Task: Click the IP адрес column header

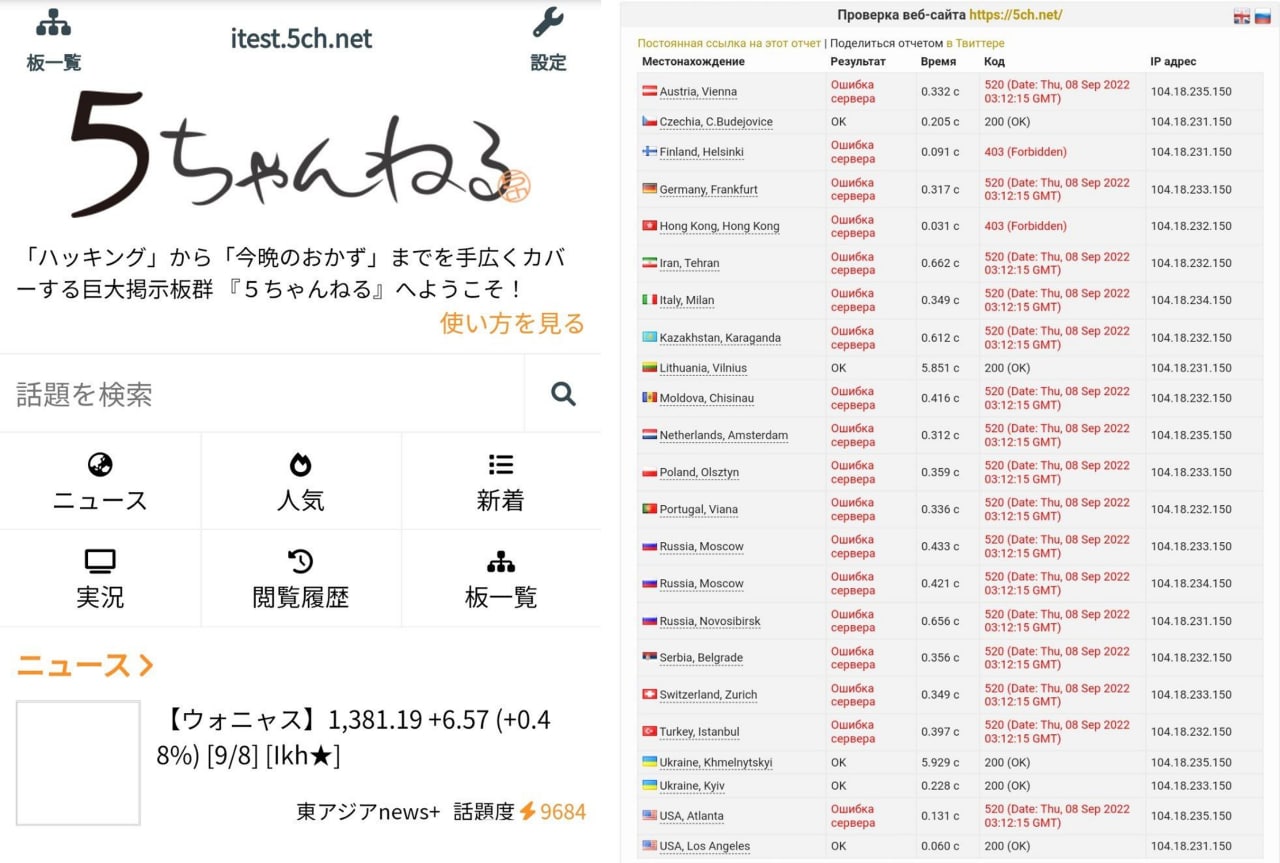Action: (1173, 62)
